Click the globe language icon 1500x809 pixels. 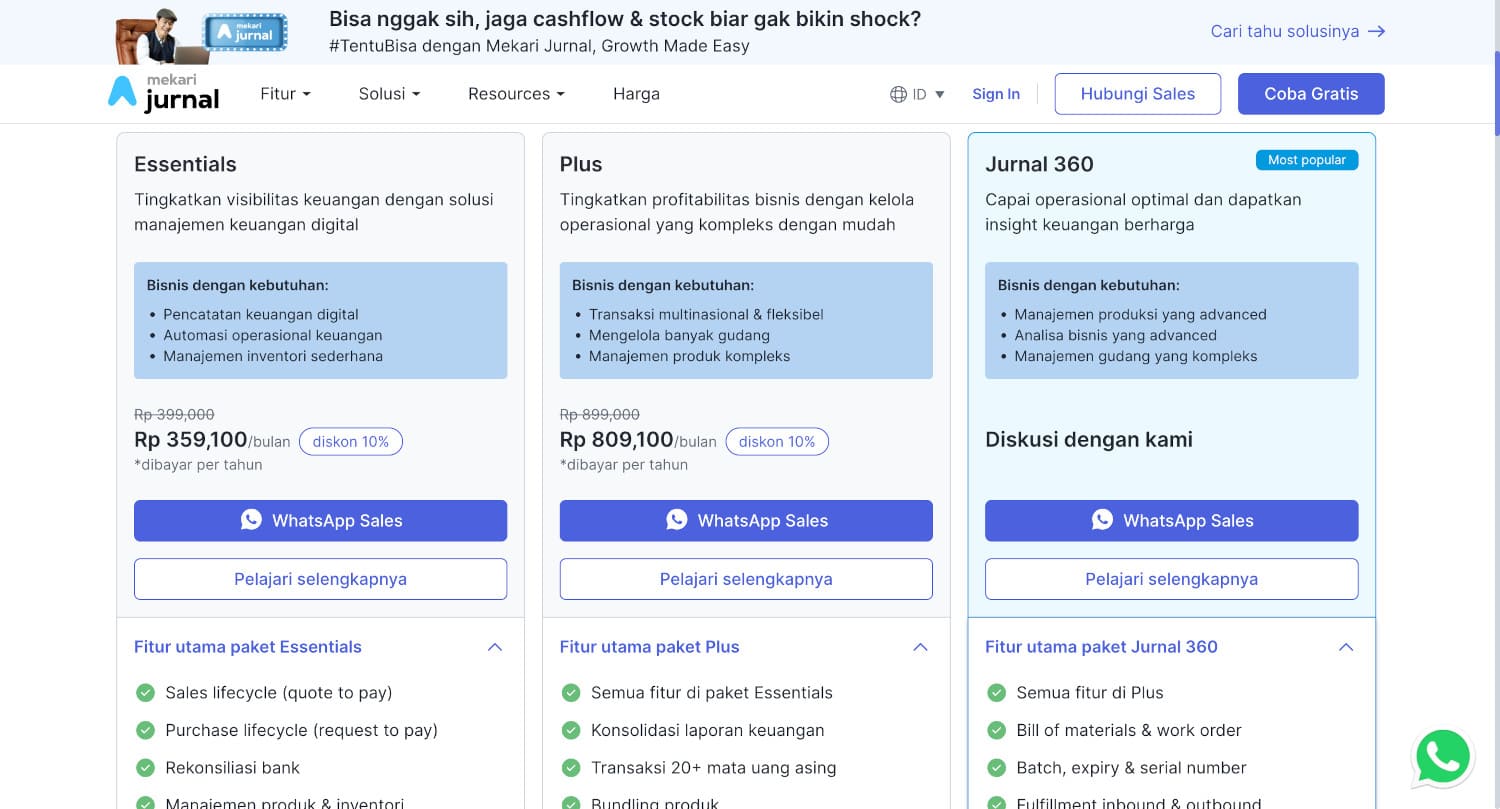pos(898,94)
